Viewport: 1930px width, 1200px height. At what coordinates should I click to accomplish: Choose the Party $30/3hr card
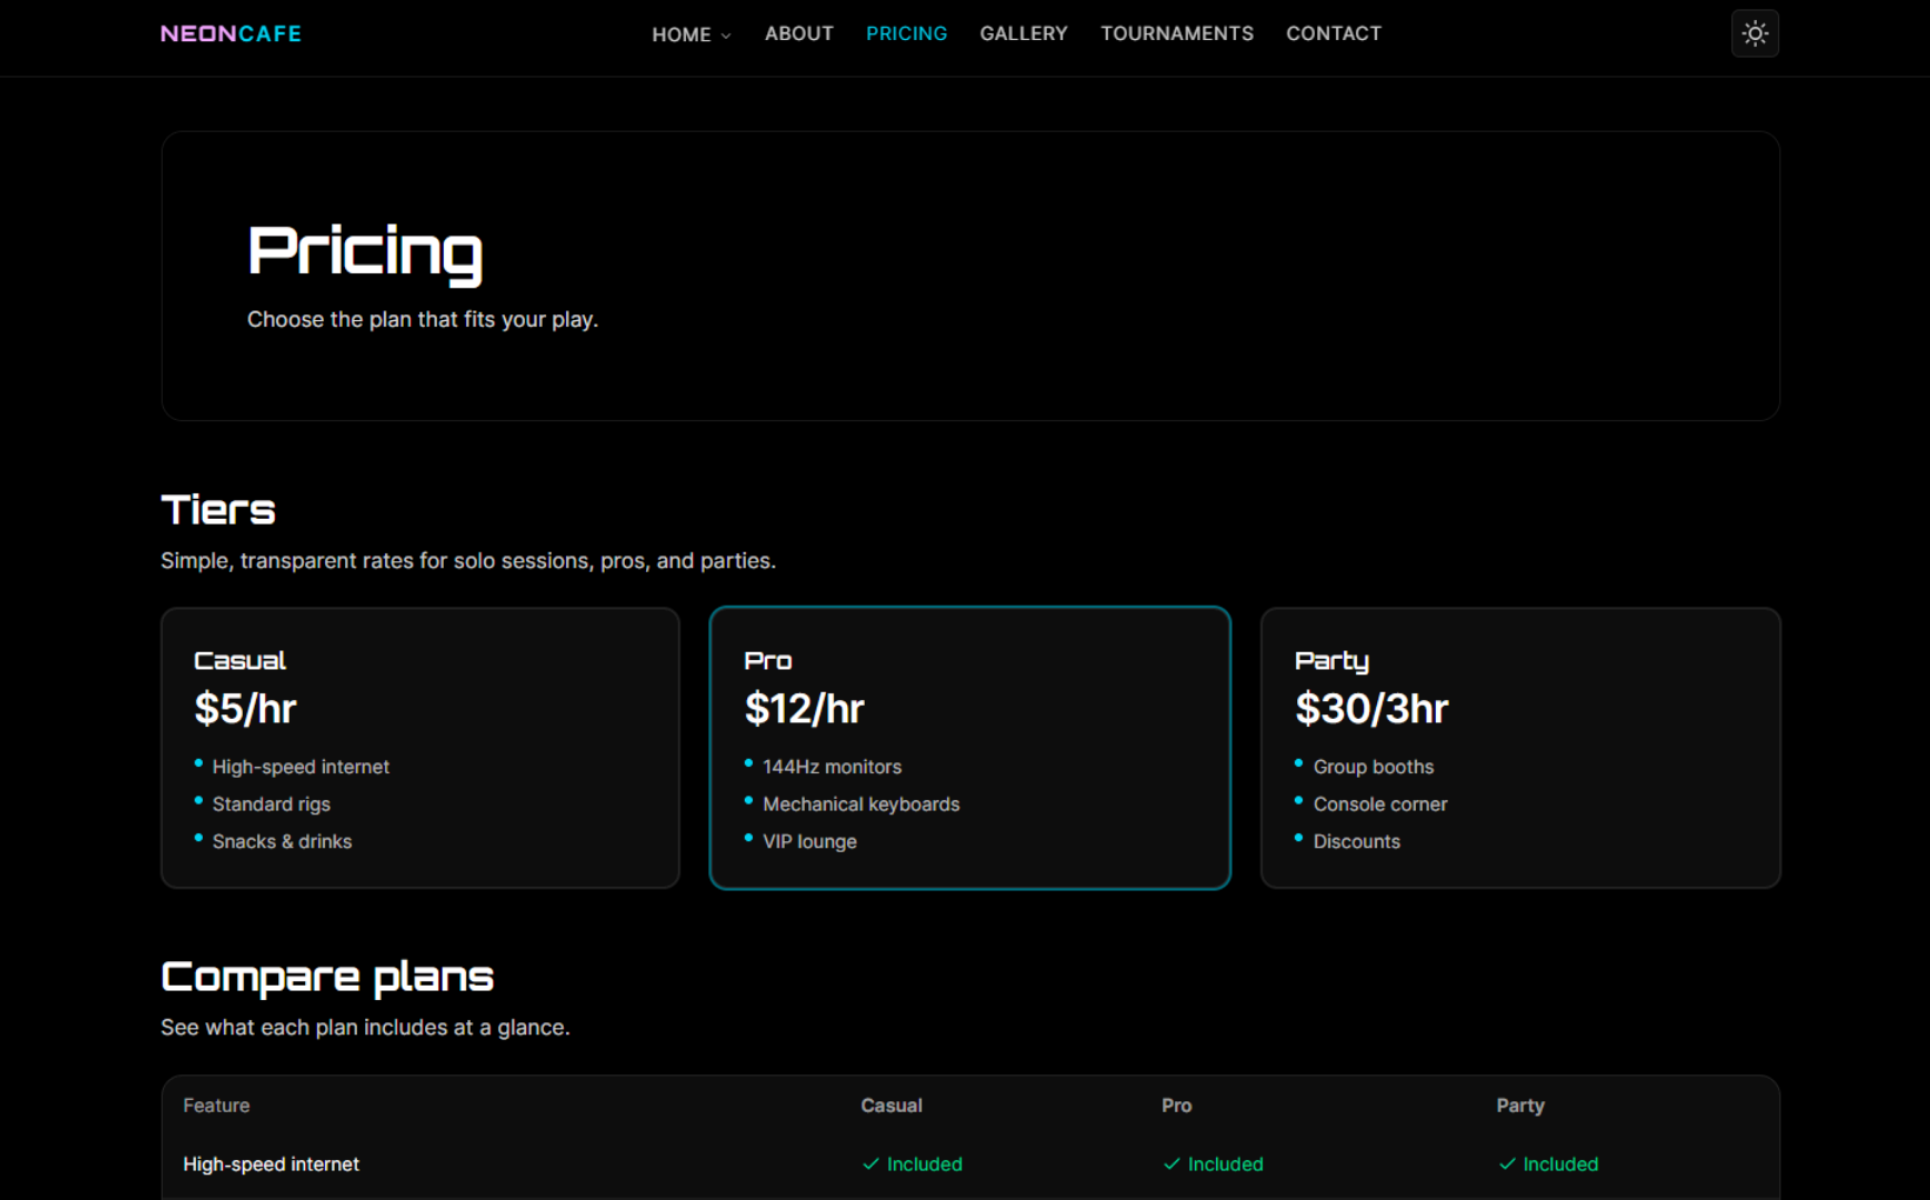click(x=1519, y=747)
